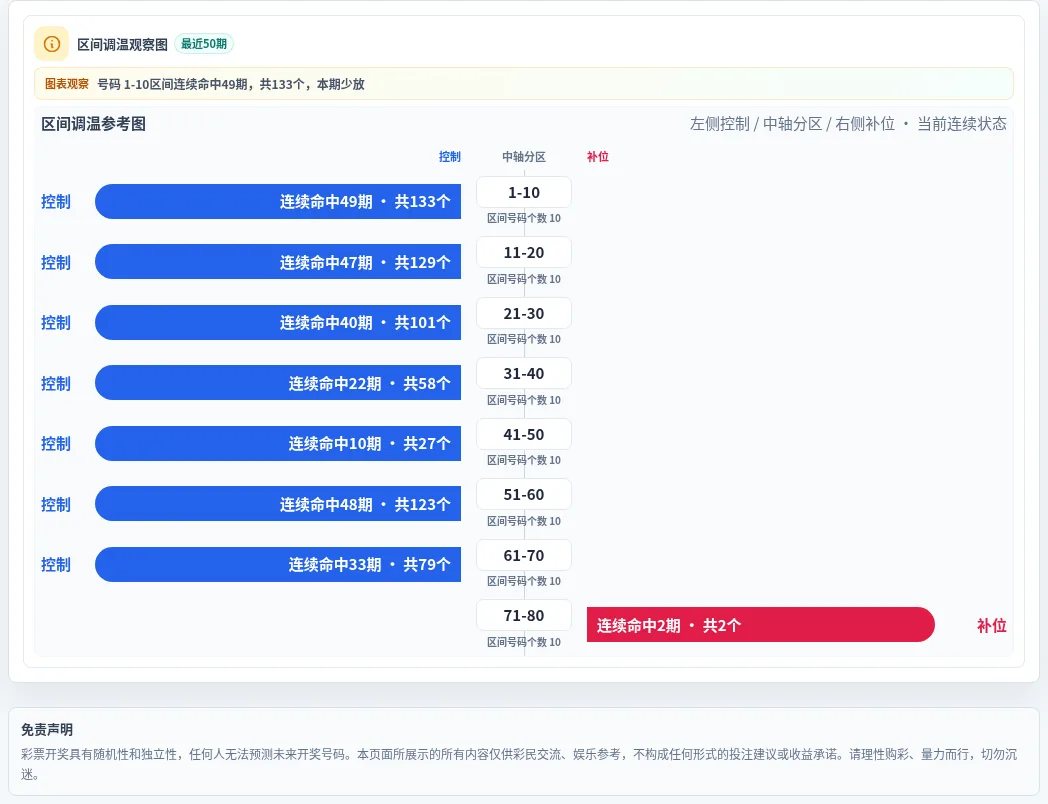Click the bar 连续命中49期 · 共133个

pos(278,201)
